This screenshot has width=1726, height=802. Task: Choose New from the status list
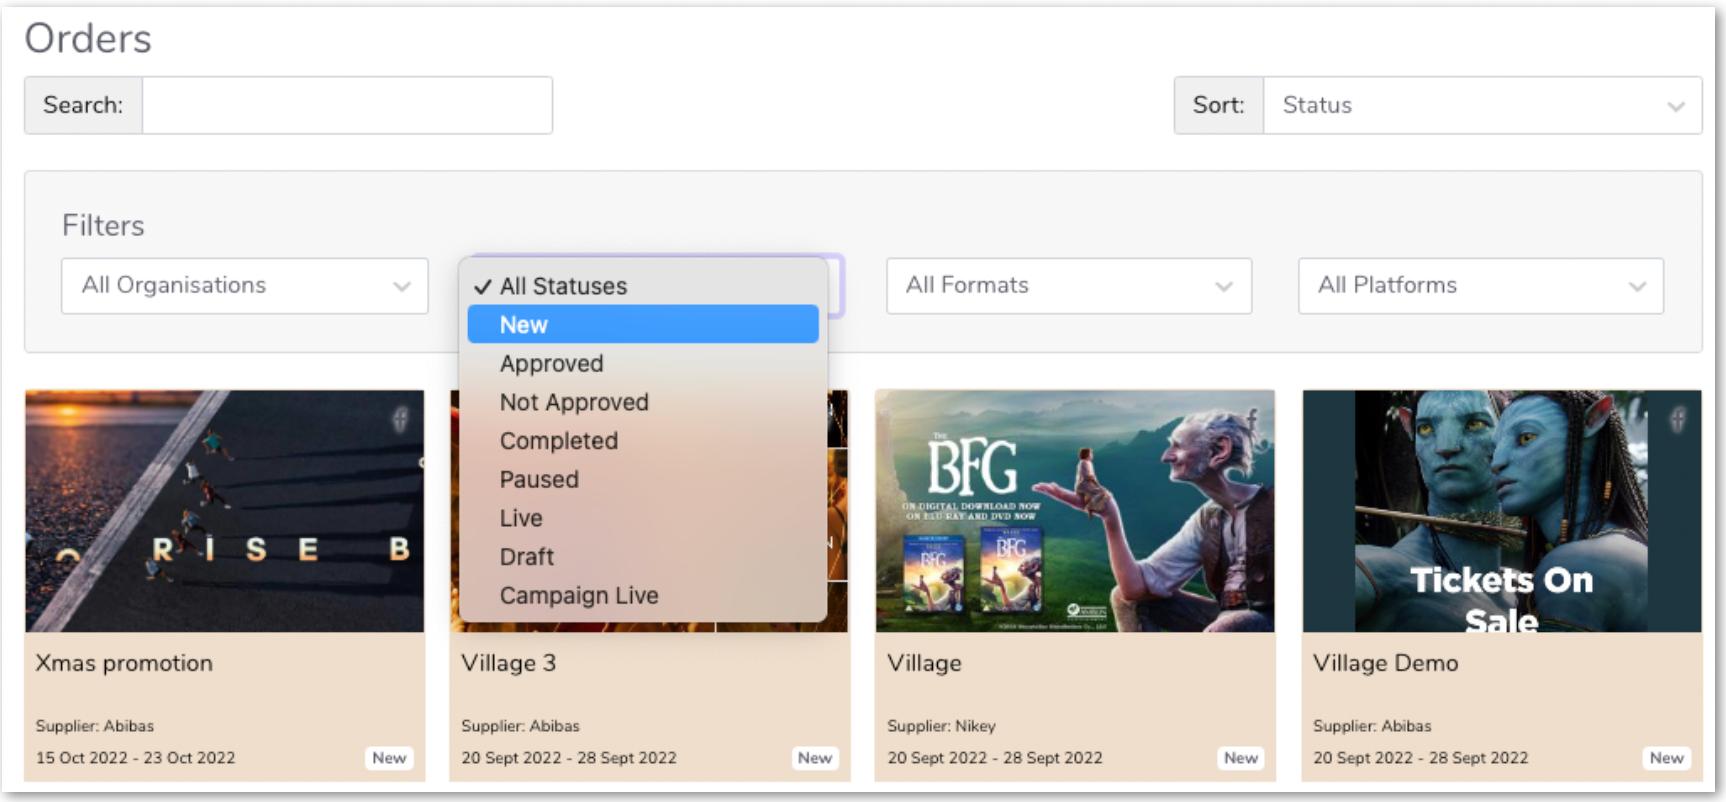[x=643, y=325]
